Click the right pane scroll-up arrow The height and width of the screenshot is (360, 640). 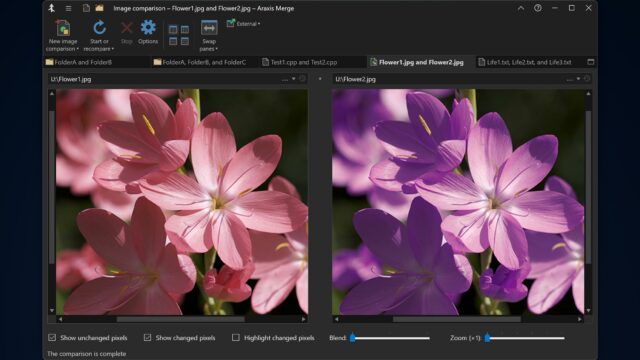point(588,93)
